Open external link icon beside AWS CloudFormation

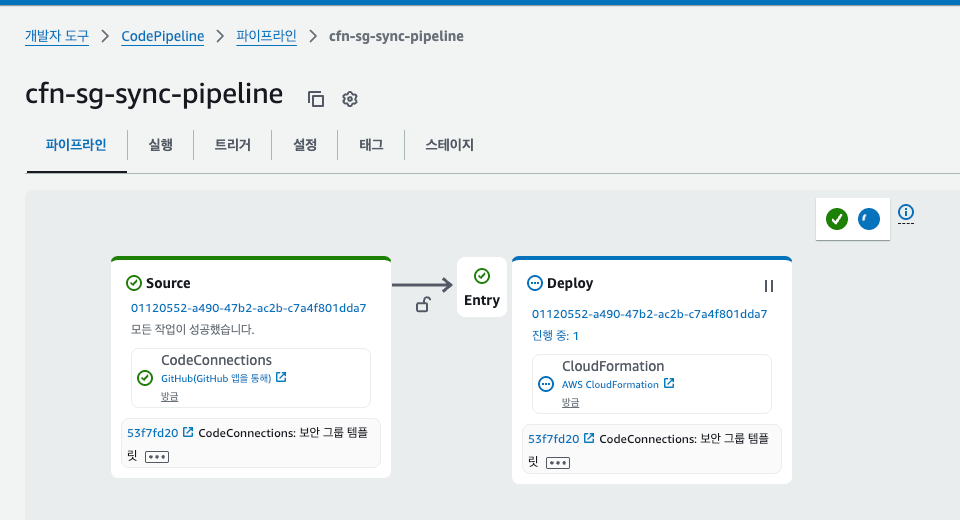pos(669,383)
